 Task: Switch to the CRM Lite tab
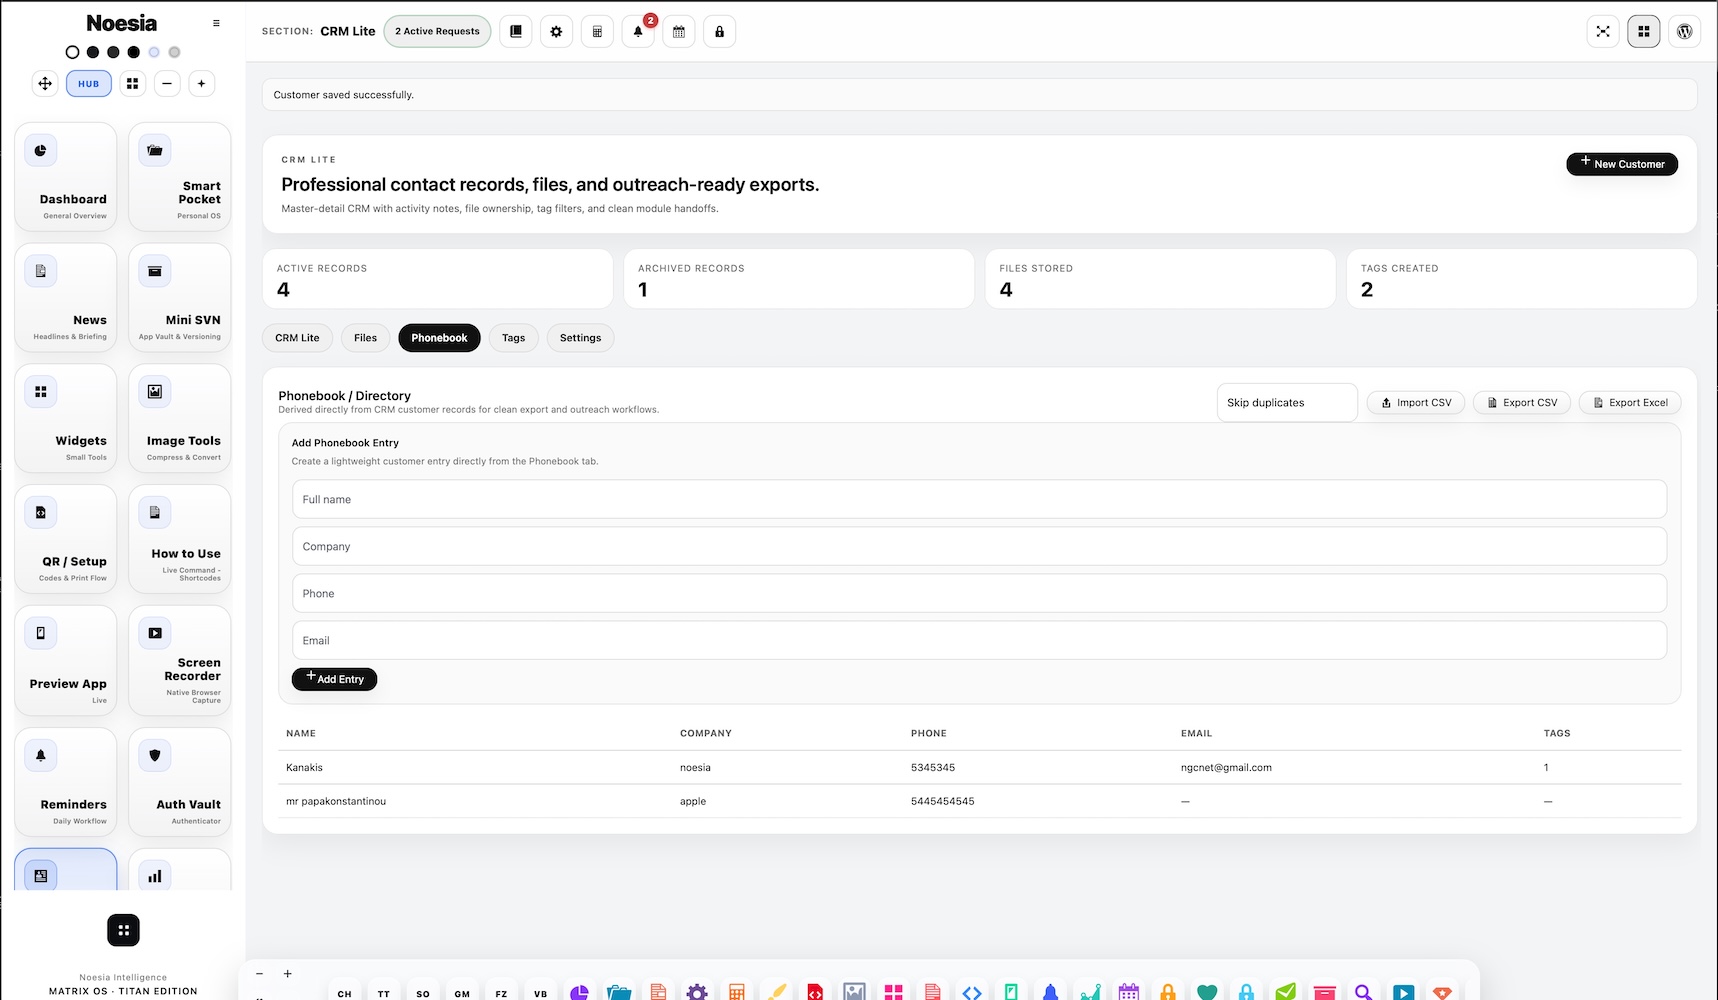pyautogui.click(x=297, y=338)
